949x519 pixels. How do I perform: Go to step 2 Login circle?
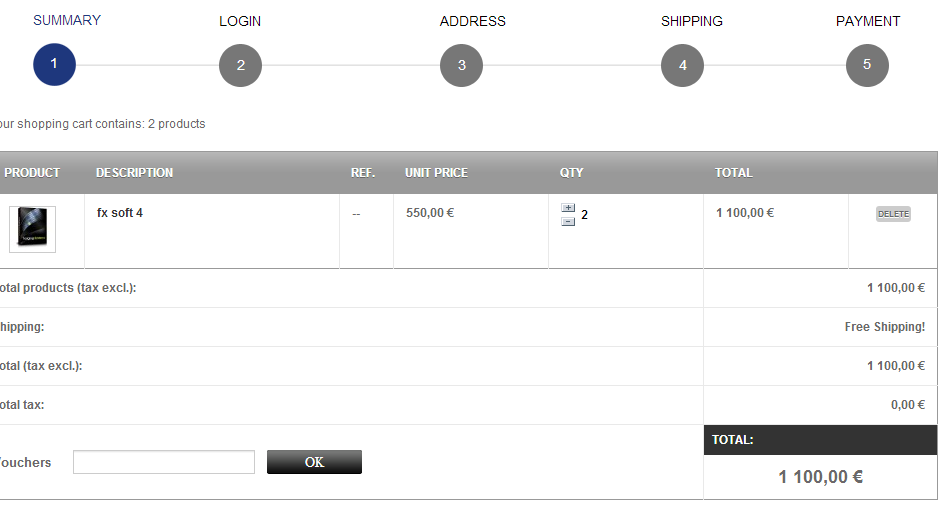coord(240,66)
